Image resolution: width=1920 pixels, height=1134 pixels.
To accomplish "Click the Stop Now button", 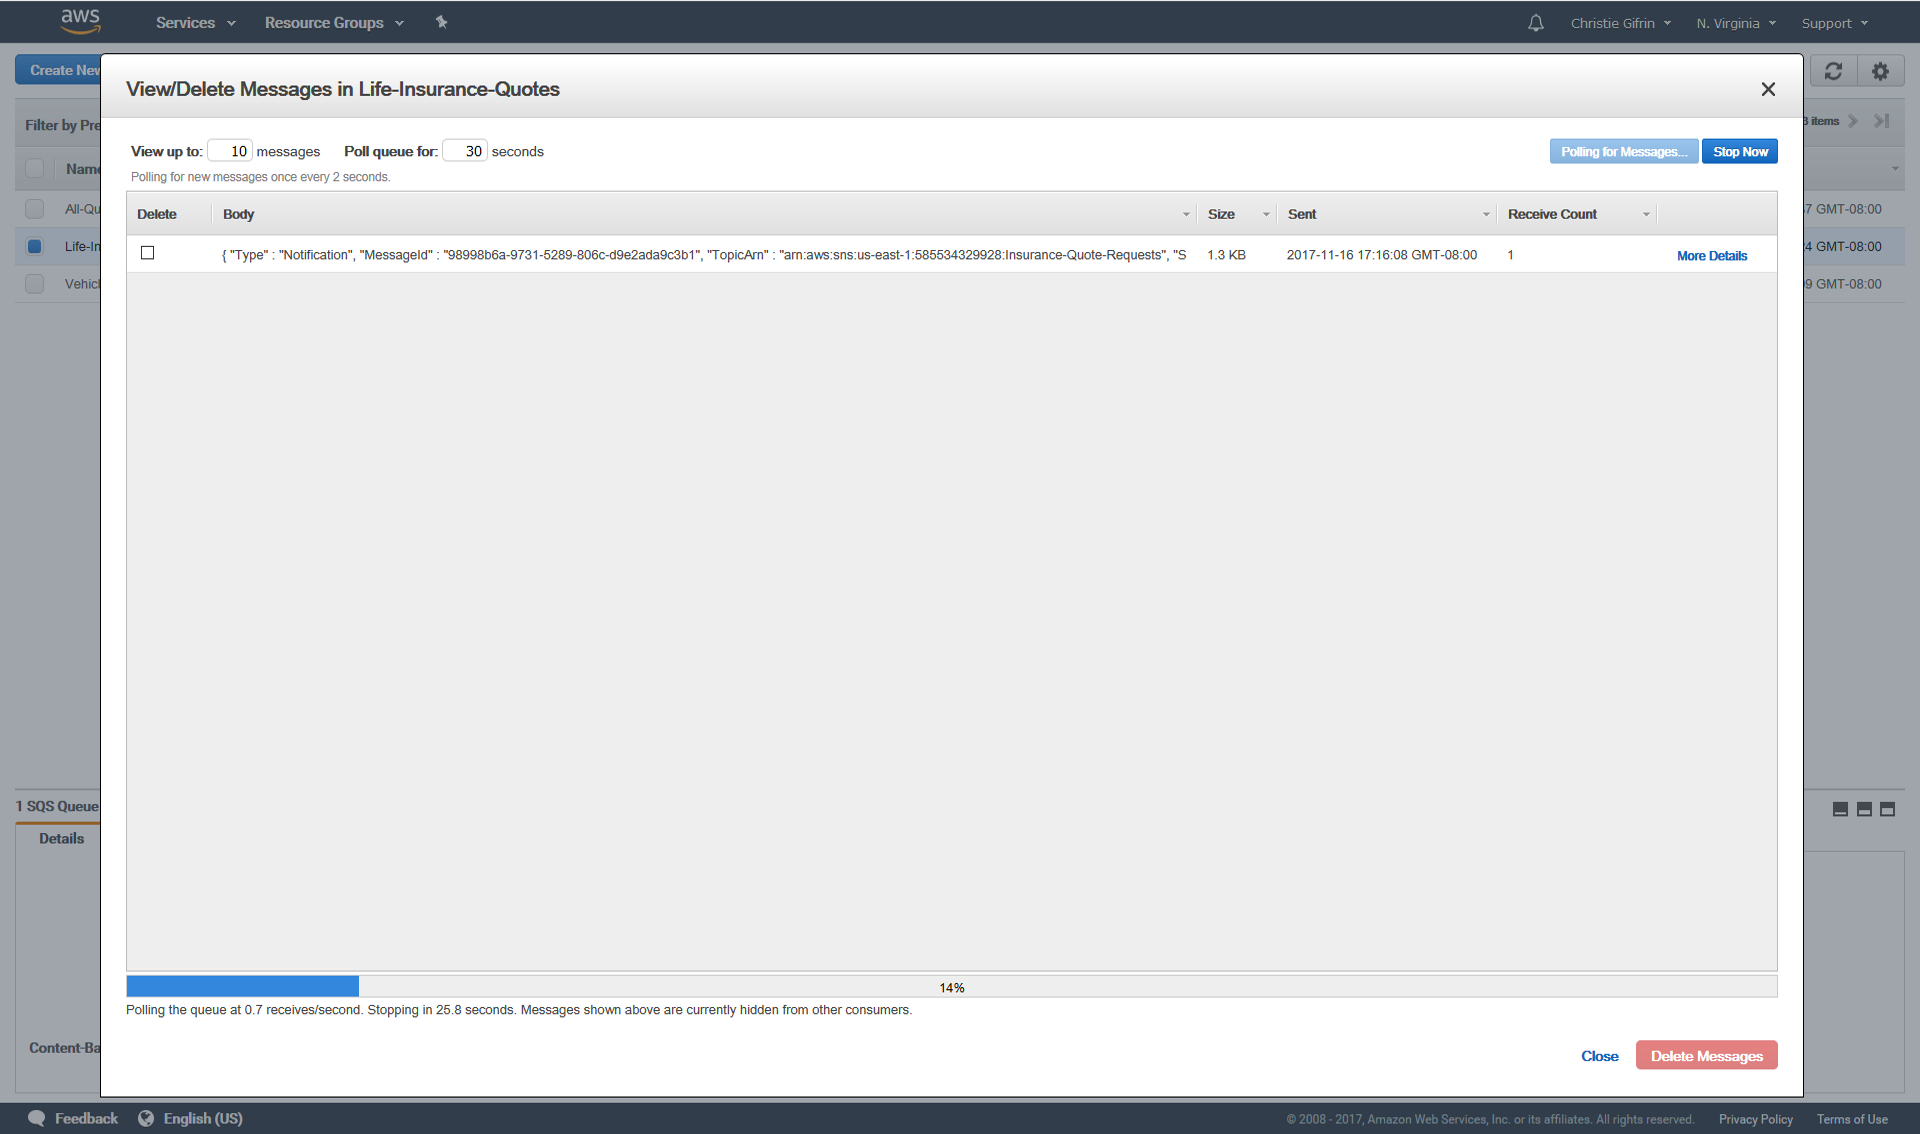I will (x=1740, y=151).
